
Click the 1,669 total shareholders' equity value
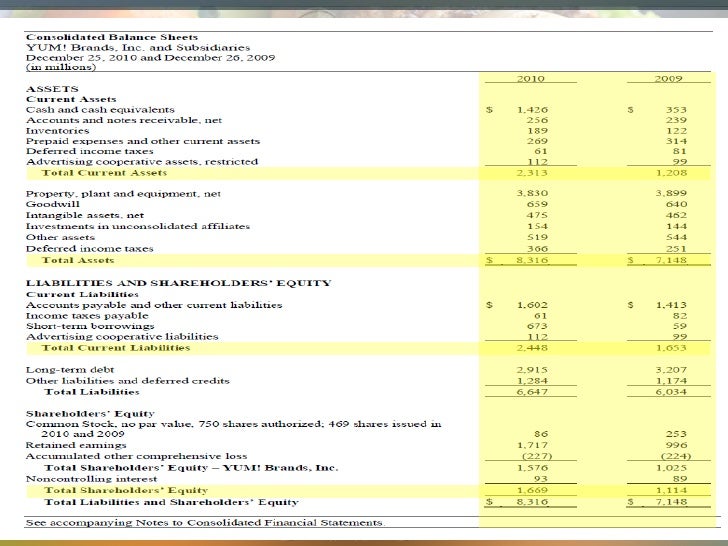533,490
